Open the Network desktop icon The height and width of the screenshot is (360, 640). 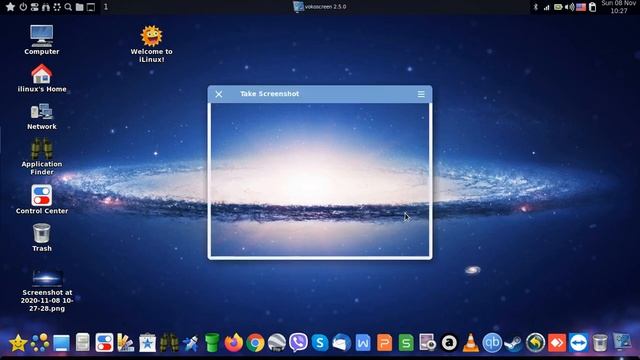tap(42, 117)
